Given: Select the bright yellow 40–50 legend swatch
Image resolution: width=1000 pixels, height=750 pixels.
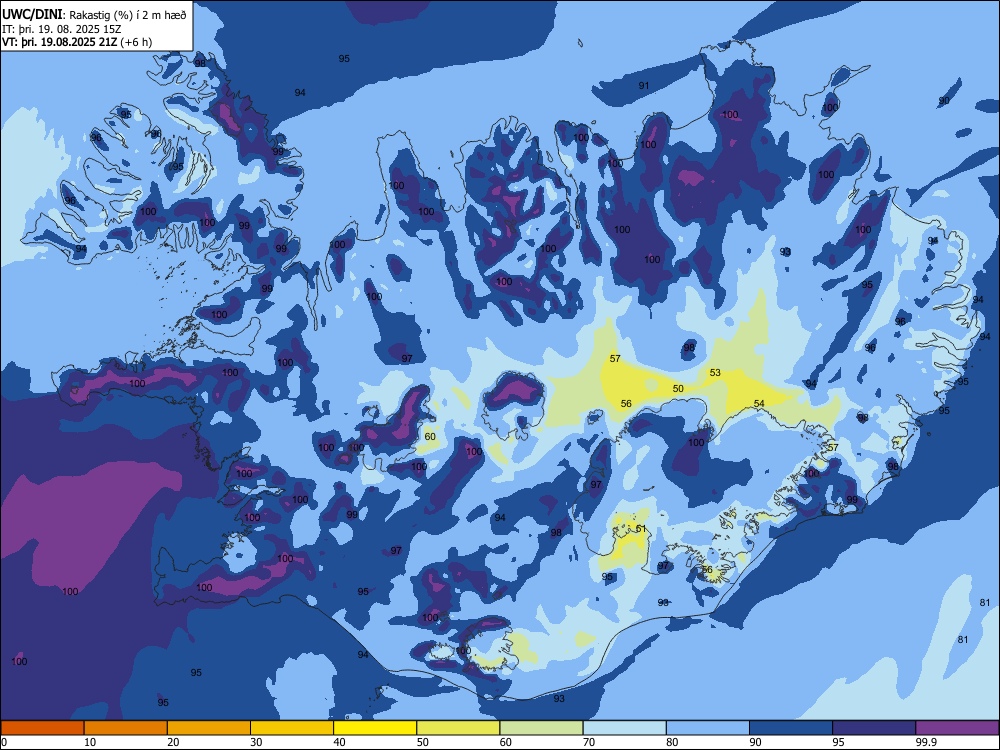Looking at the screenshot, I should (x=375, y=728).
